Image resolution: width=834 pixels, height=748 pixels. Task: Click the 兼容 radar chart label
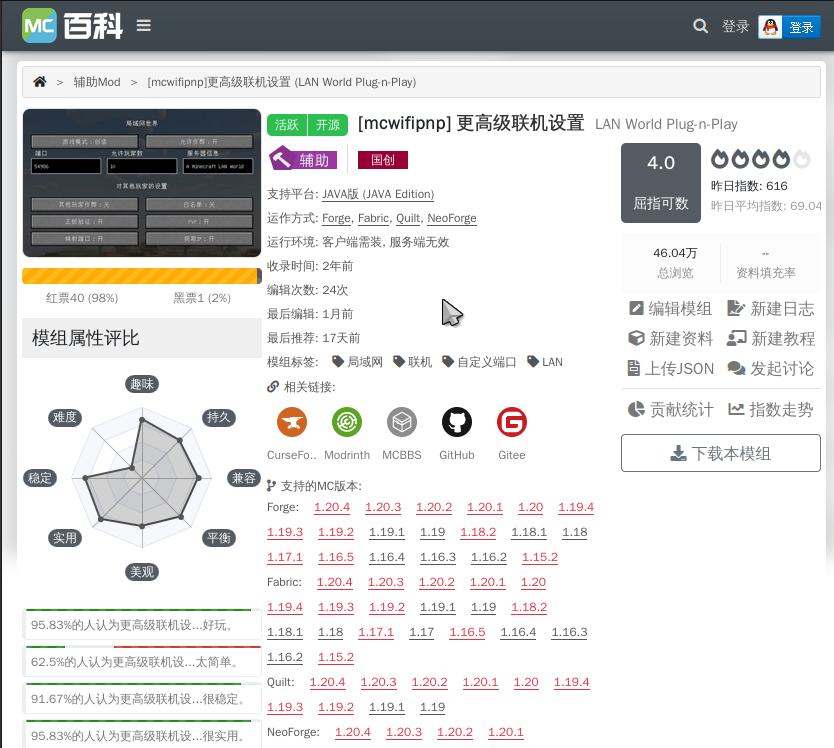point(244,478)
